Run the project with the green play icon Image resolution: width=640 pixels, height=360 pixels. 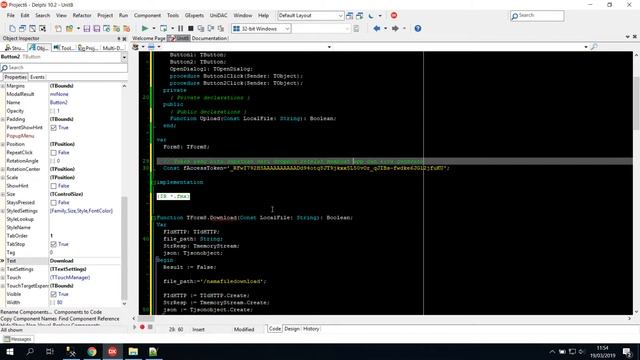click(x=144, y=29)
